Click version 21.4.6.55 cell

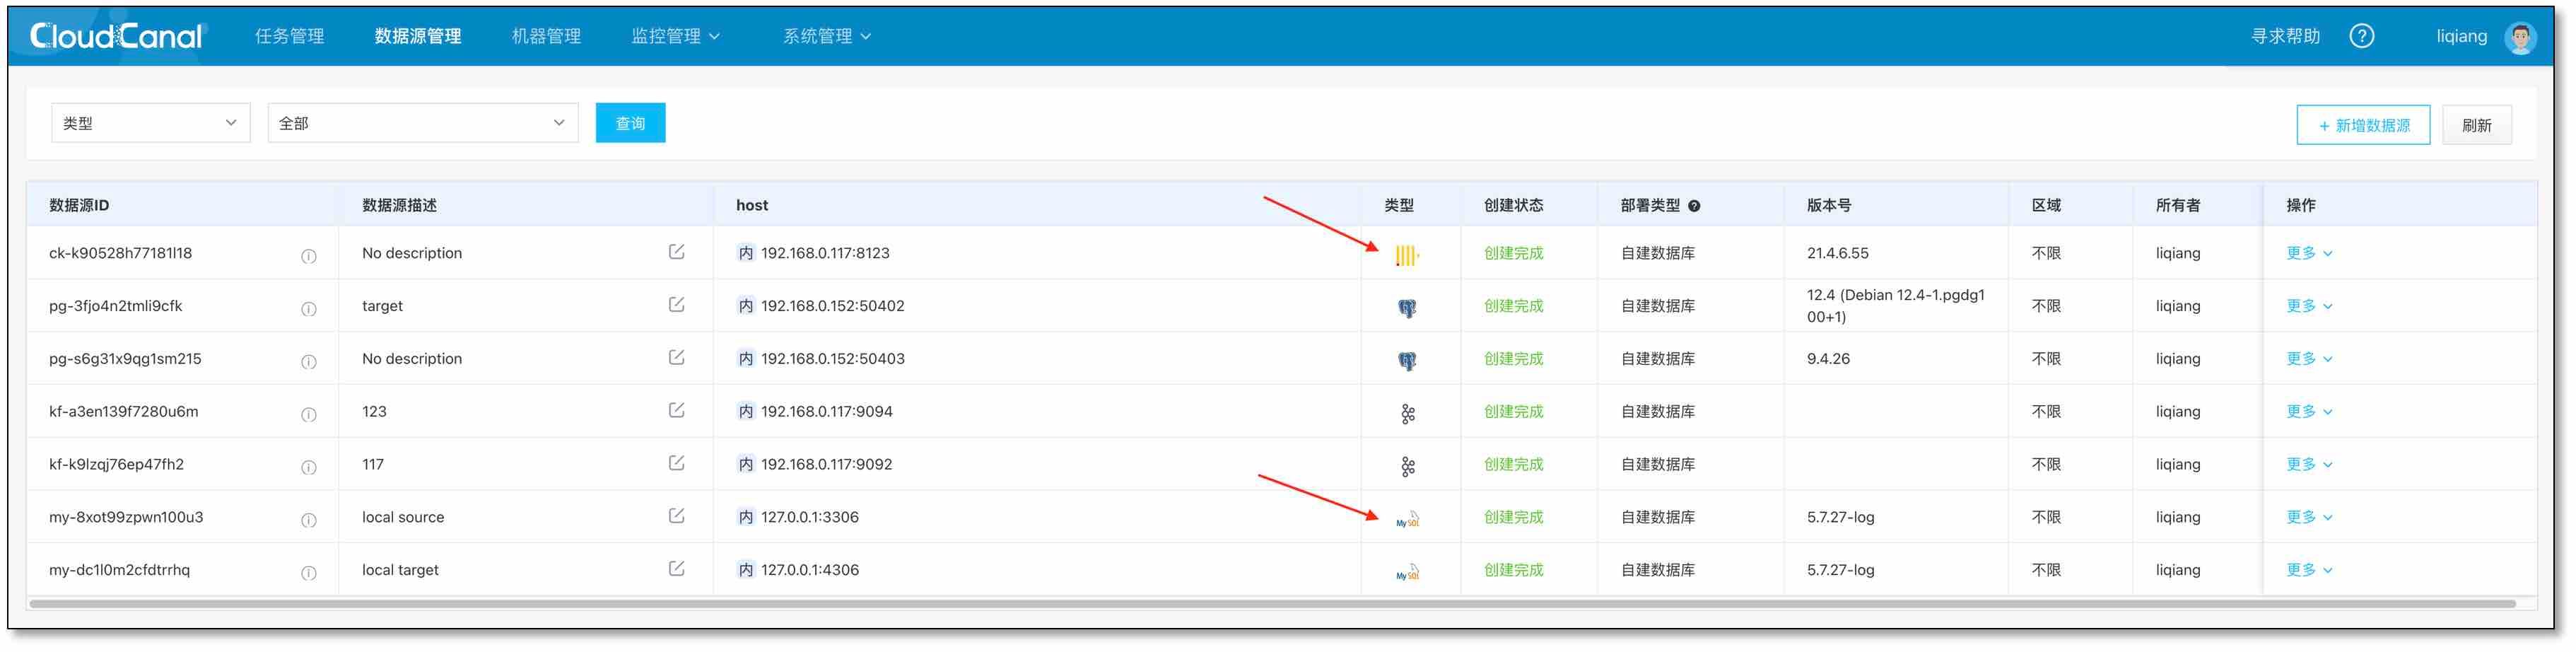[x=1837, y=253]
